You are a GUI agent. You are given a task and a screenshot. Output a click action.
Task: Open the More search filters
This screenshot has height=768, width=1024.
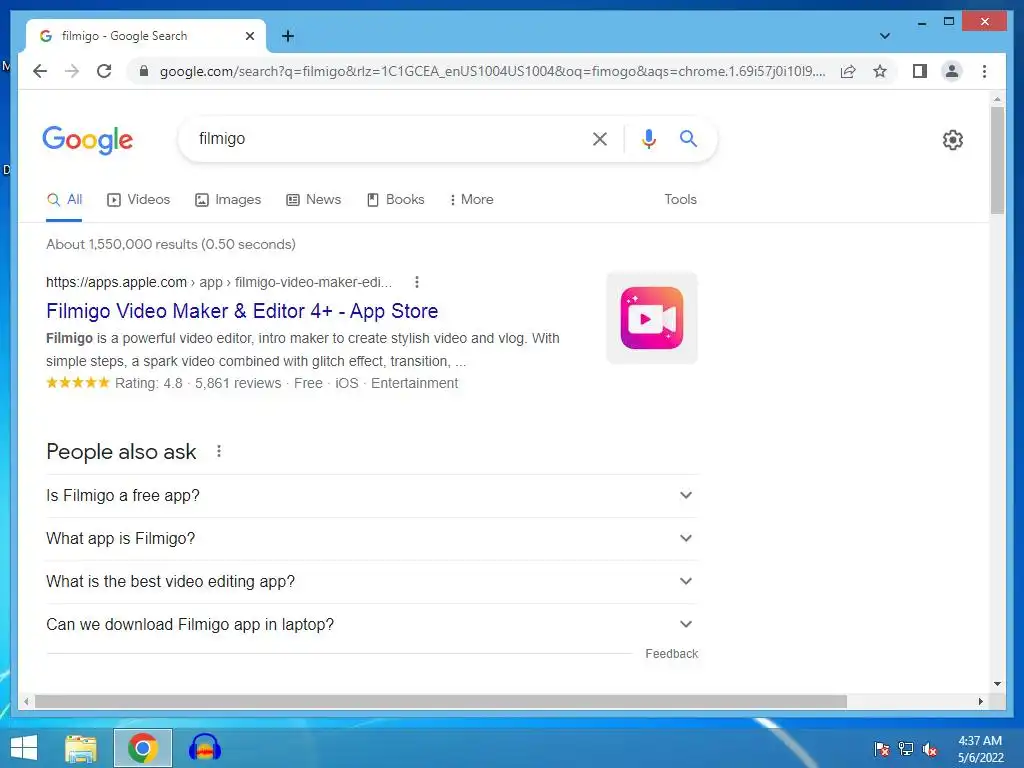click(472, 200)
